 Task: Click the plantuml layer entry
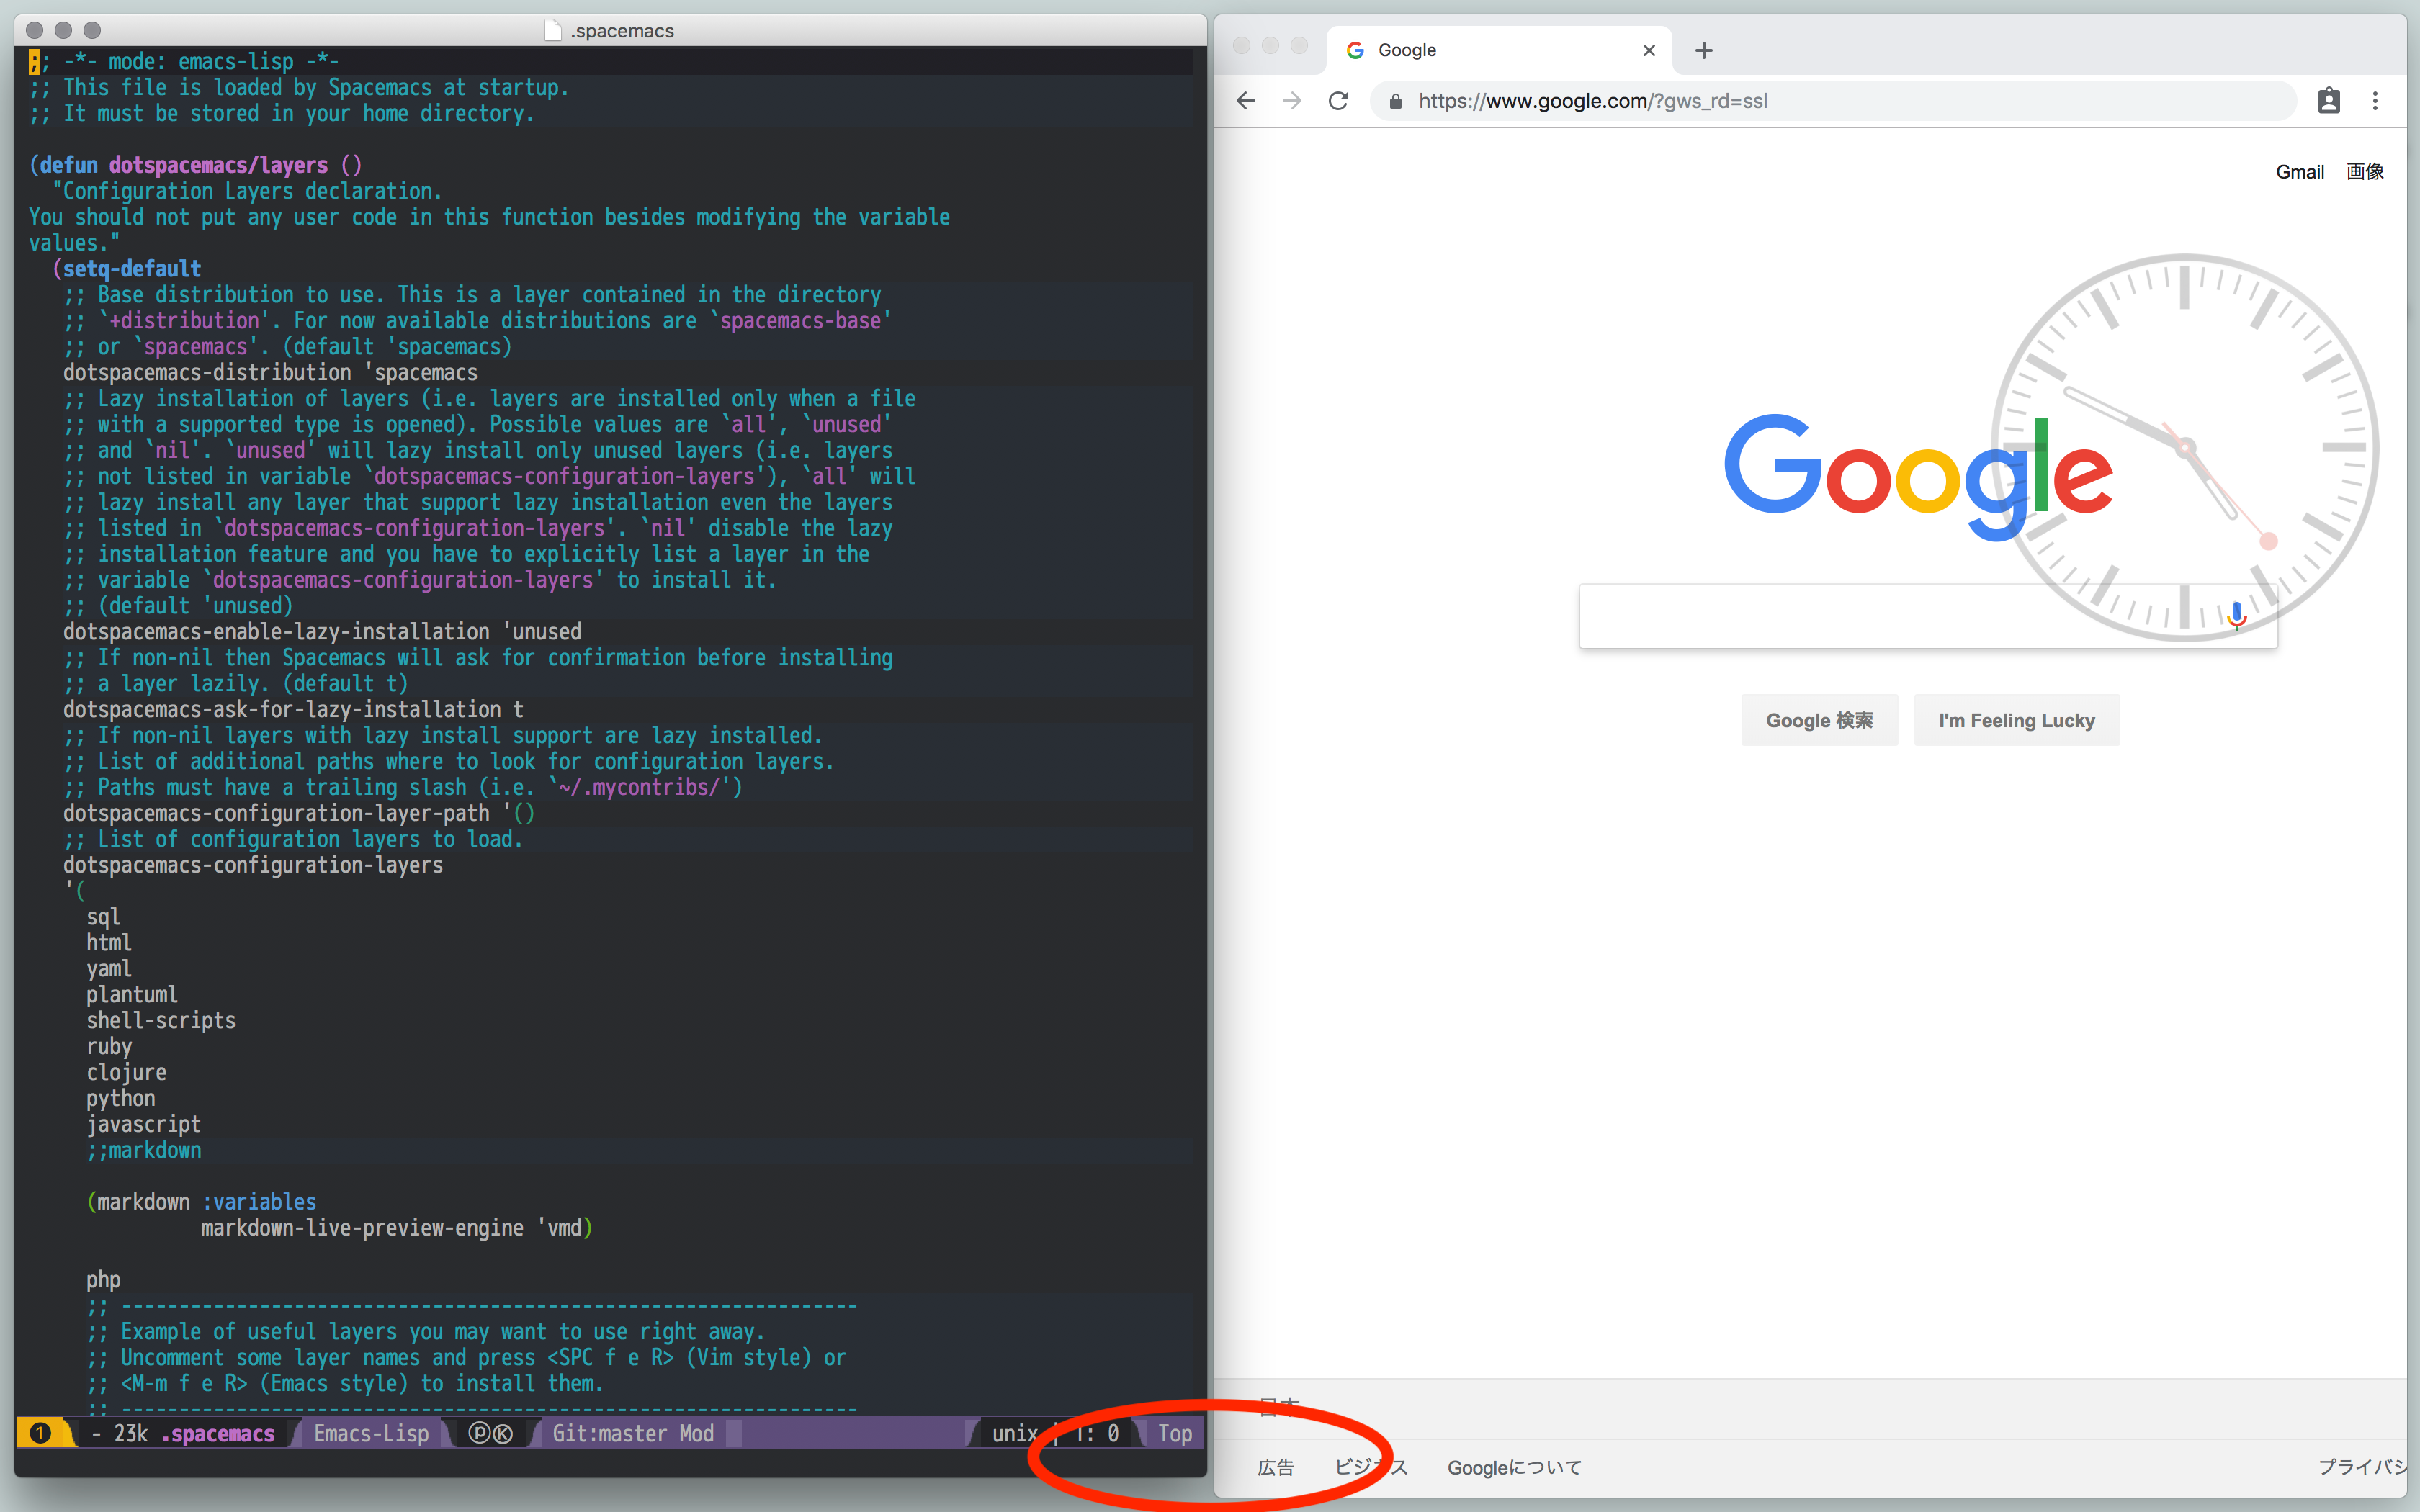tap(132, 994)
